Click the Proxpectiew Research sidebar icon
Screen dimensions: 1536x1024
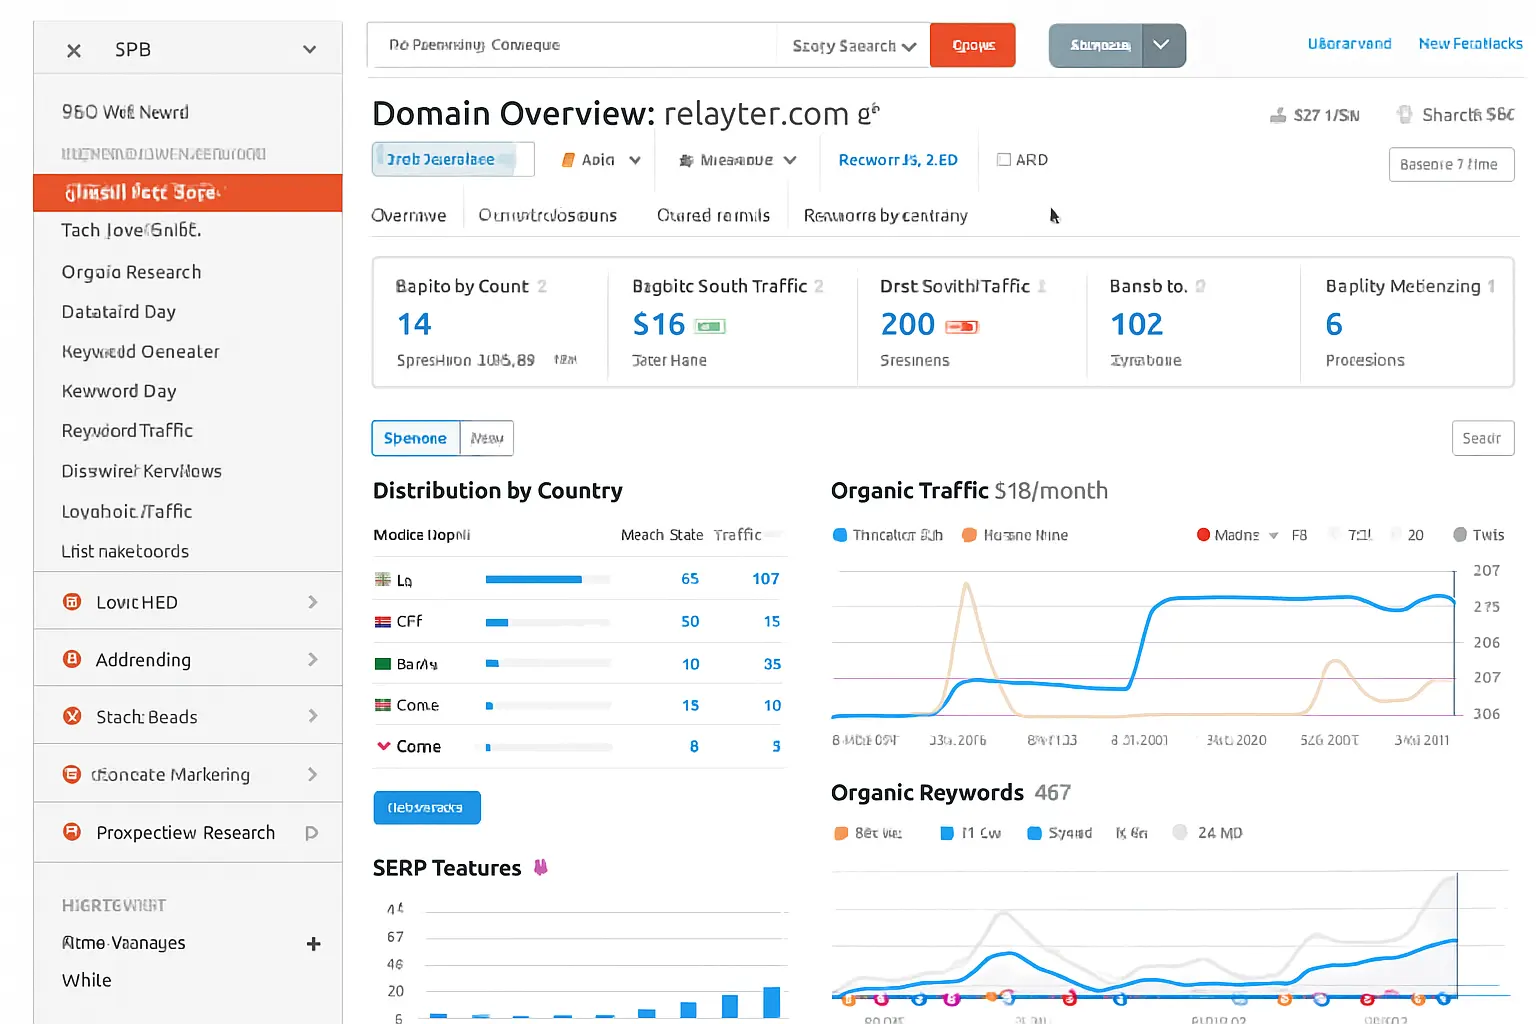[x=72, y=832]
